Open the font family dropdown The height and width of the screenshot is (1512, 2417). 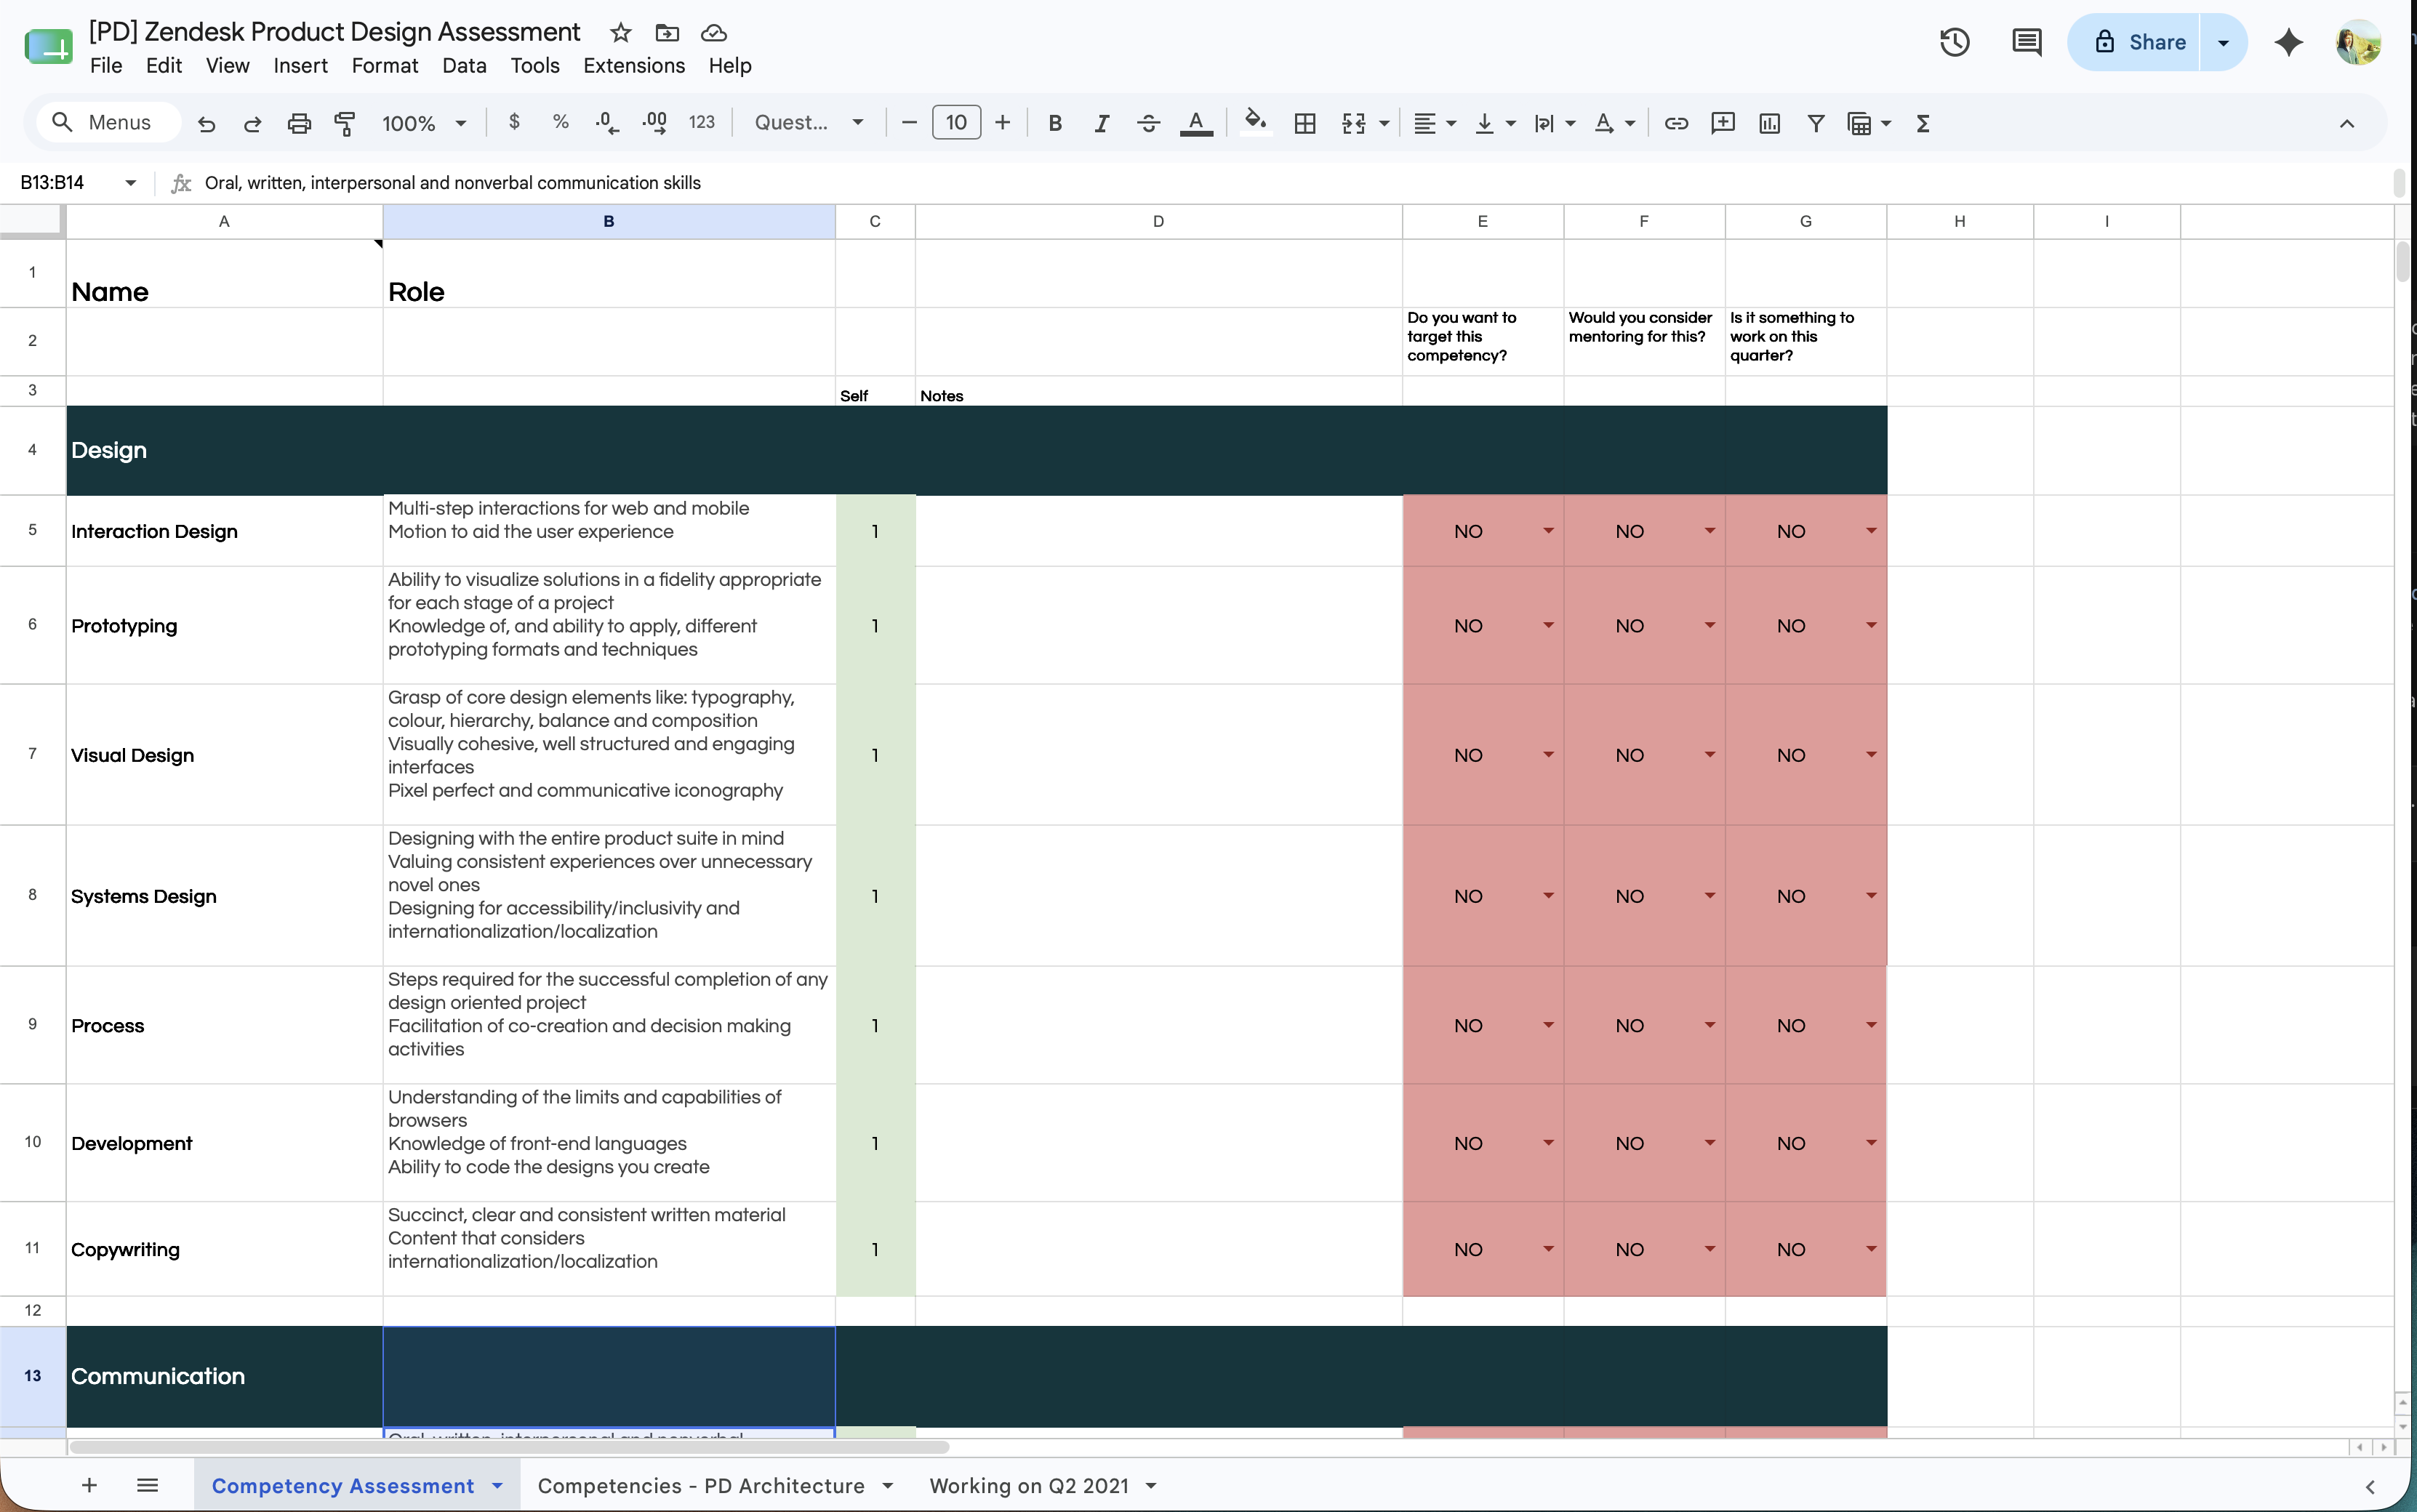tap(808, 122)
